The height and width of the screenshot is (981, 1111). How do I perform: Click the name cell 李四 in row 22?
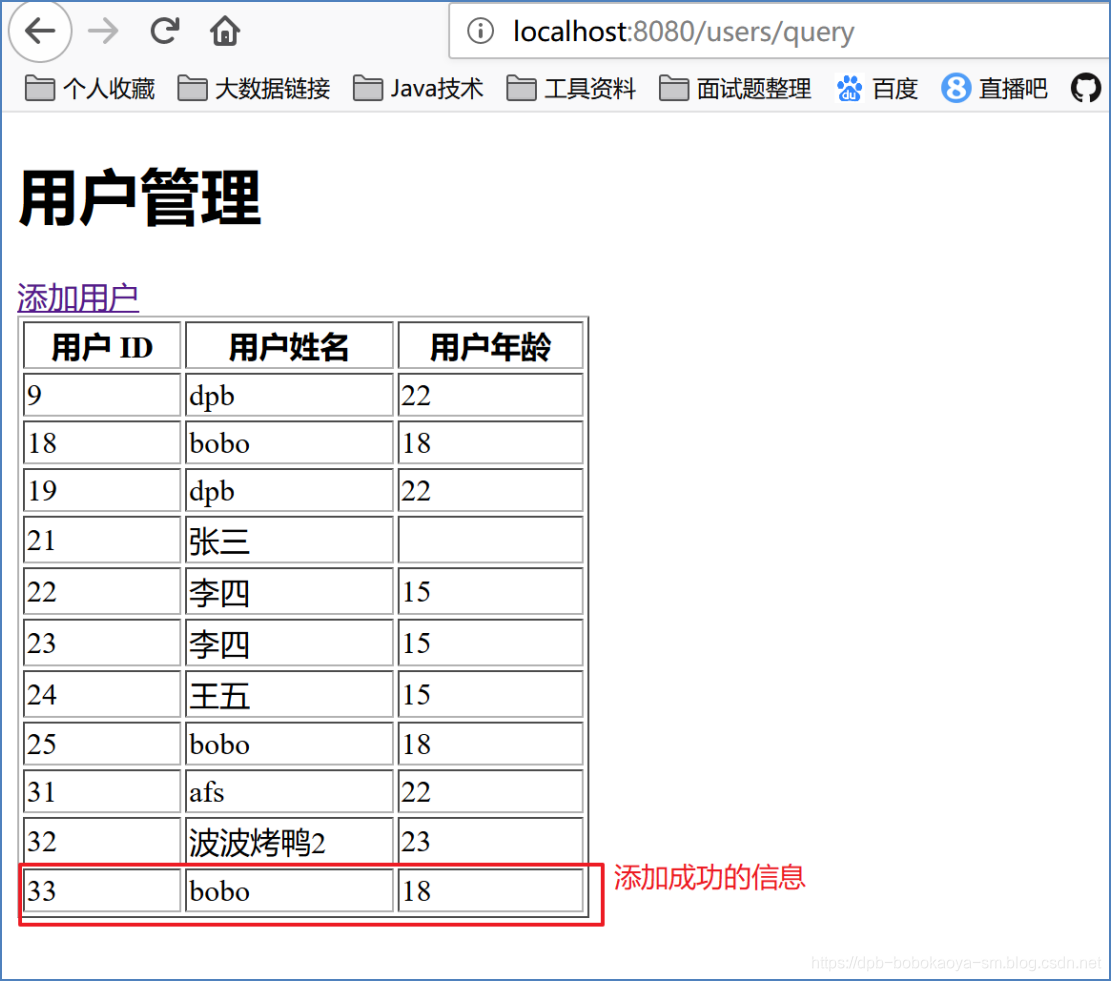click(289, 591)
